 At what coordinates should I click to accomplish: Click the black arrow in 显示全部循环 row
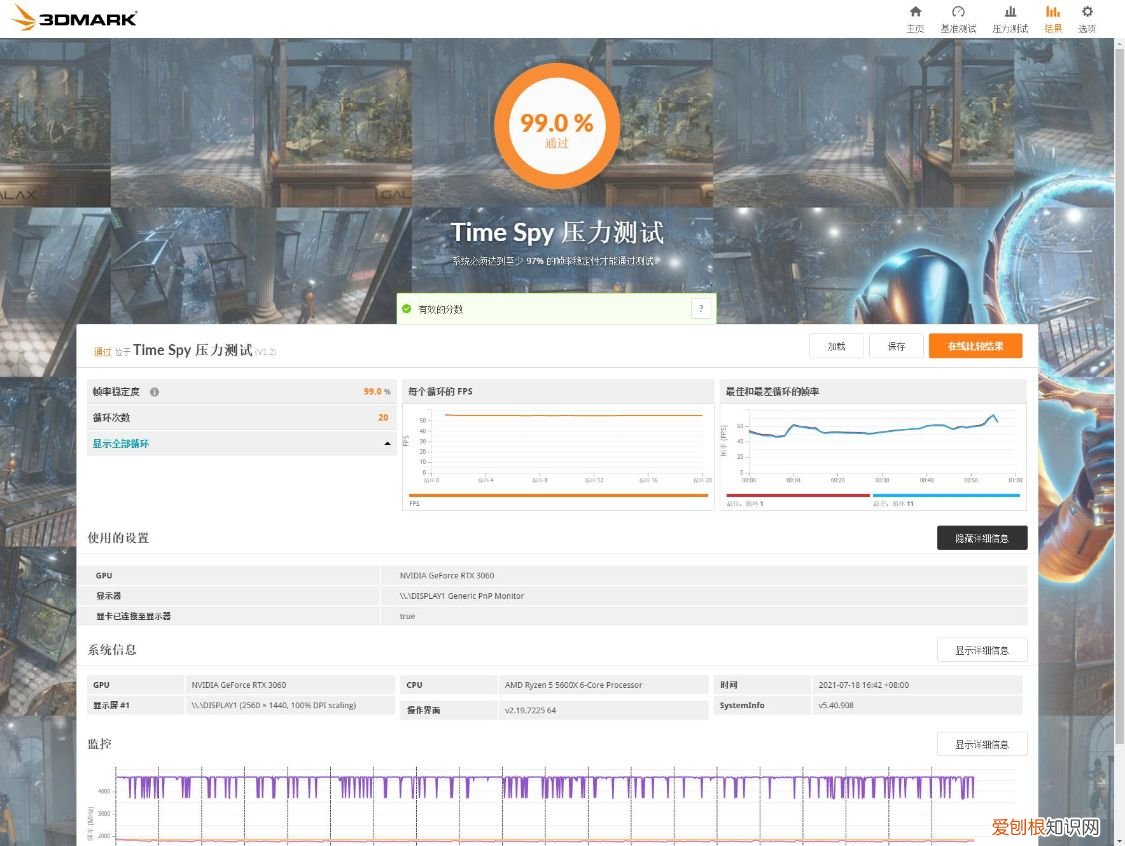[x=387, y=443]
